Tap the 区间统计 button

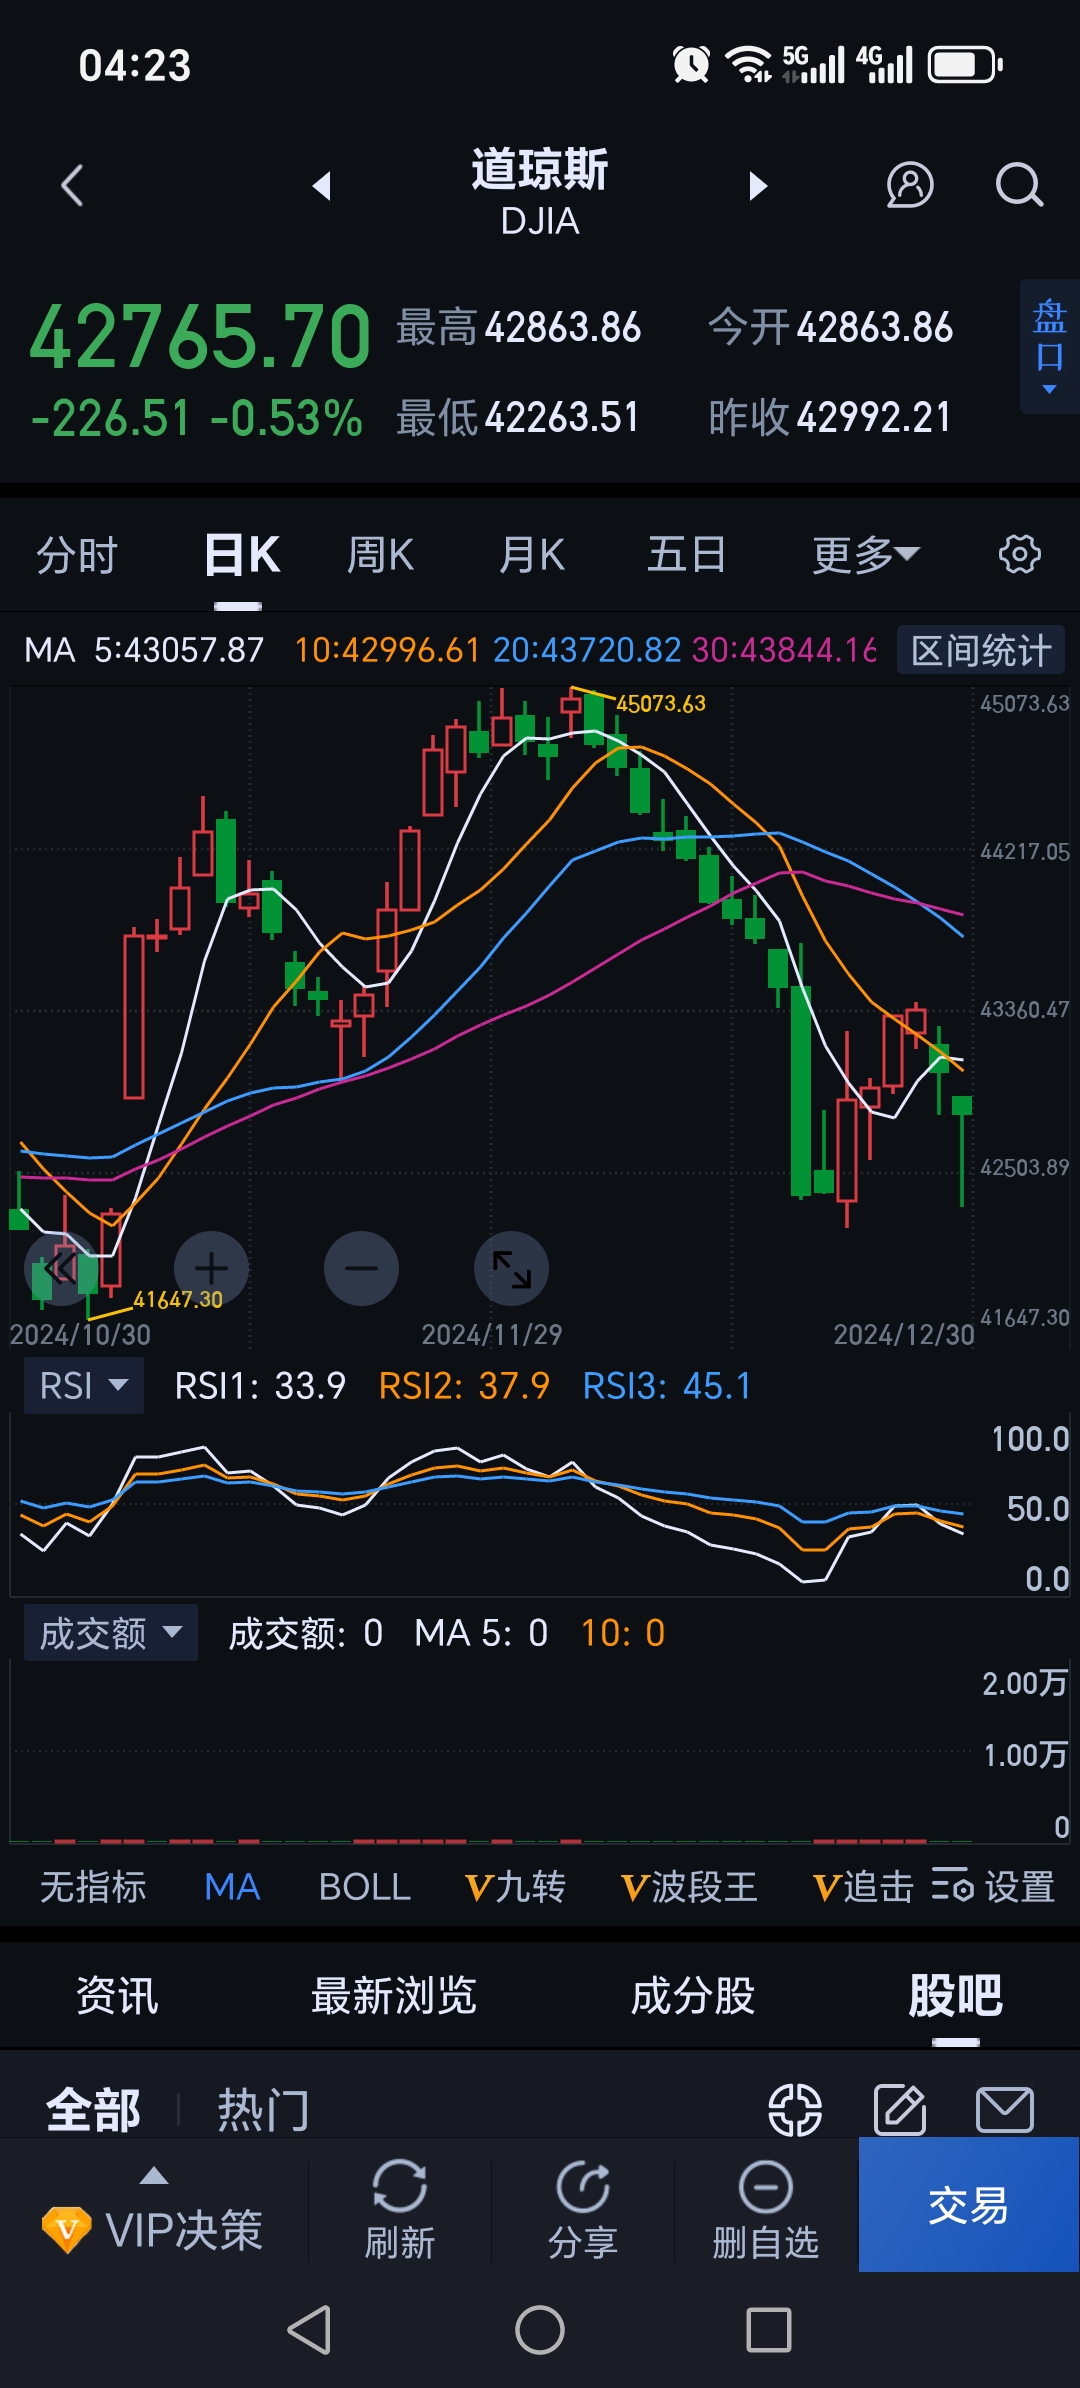[x=981, y=650]
